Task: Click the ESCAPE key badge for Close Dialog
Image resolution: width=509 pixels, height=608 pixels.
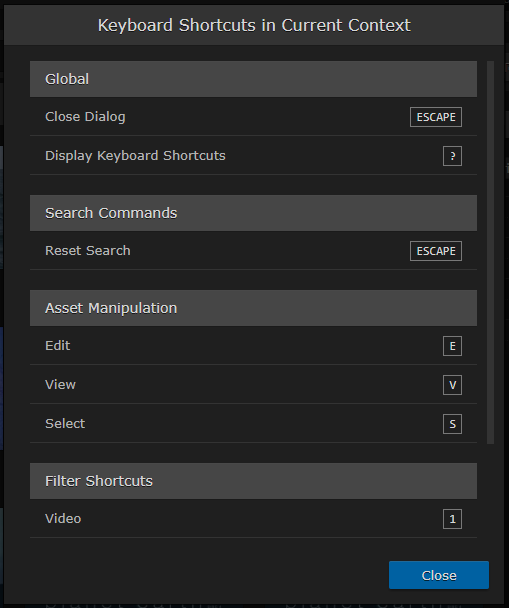Action: click(x=436, y=117)
